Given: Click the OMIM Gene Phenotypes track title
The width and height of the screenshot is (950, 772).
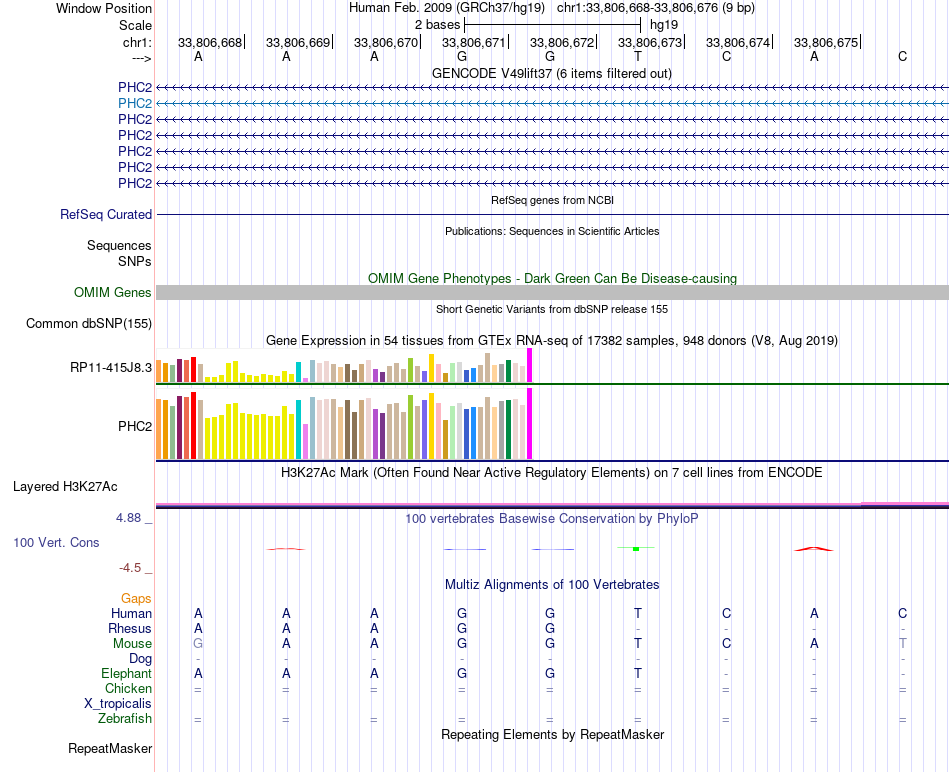Looking at the screenshot, I should (x=552, y=278).
